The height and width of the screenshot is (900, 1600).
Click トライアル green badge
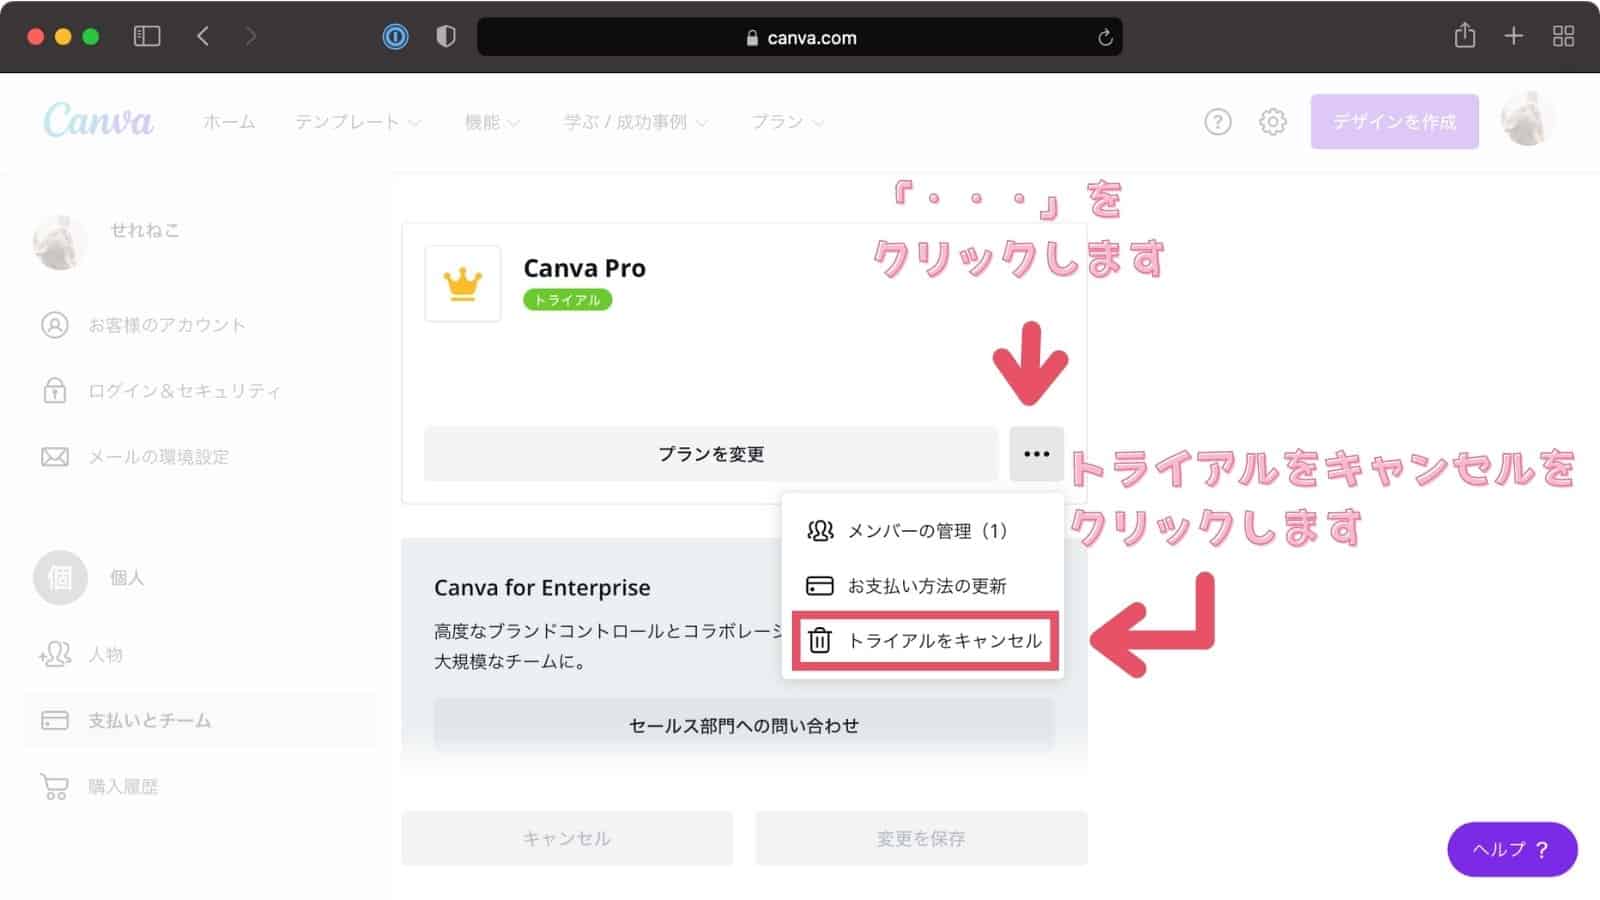coord(567,300)
